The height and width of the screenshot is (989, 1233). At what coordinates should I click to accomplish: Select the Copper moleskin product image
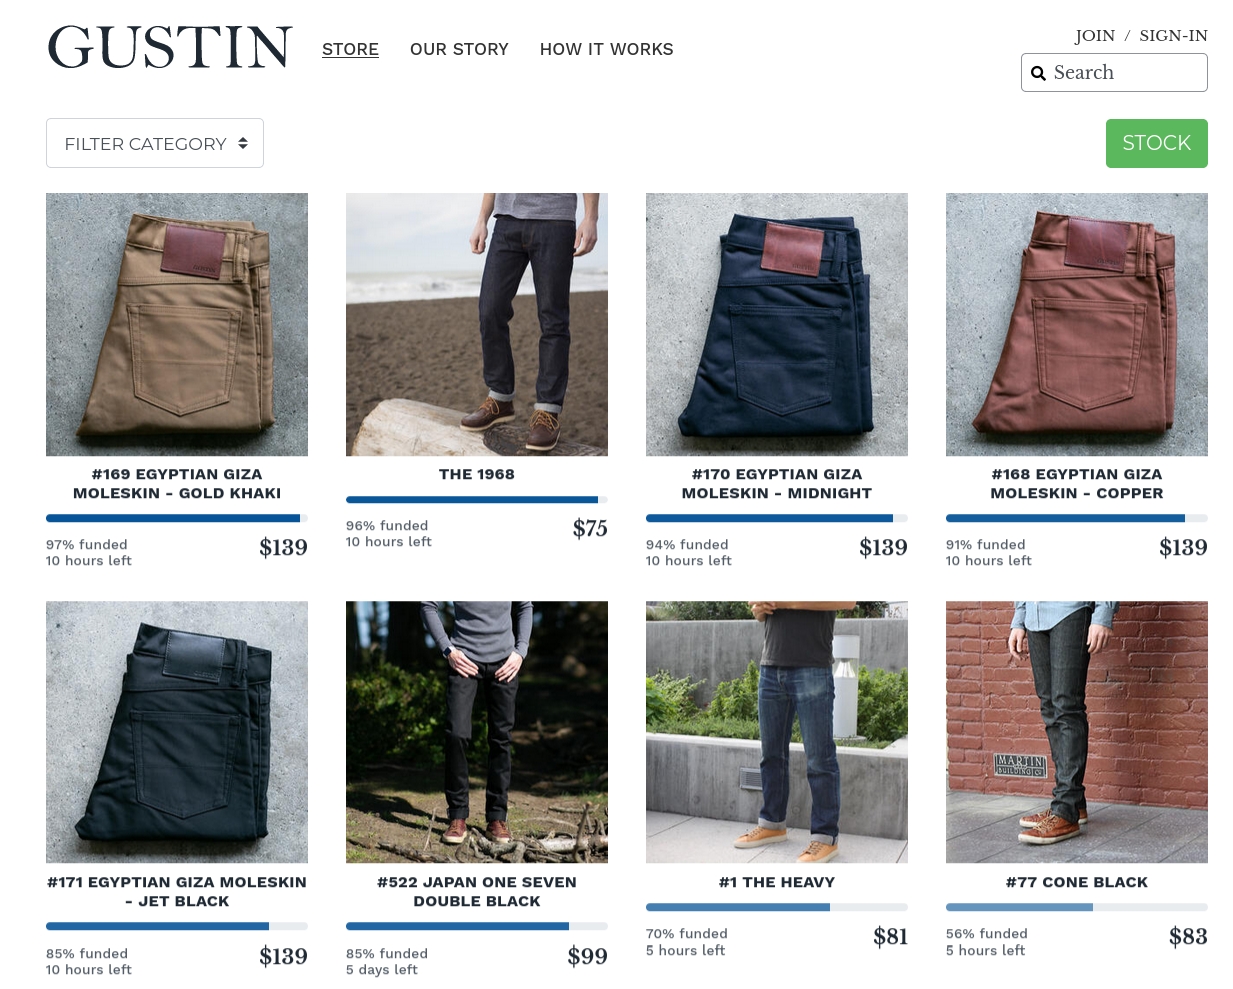pyautogui.click(x=1077, y=324)
